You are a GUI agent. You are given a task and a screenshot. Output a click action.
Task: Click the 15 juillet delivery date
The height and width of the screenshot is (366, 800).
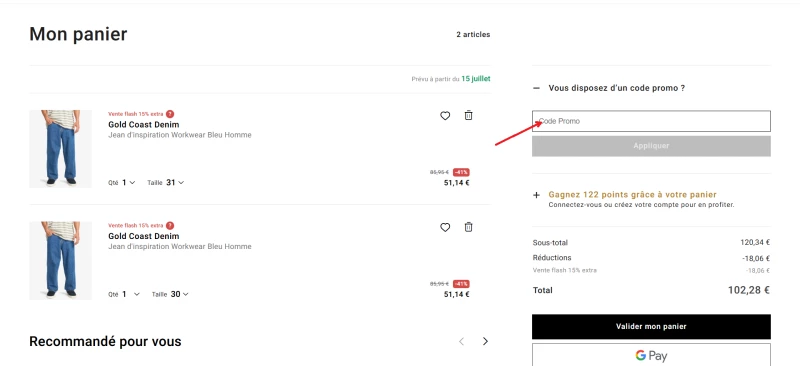476,79
